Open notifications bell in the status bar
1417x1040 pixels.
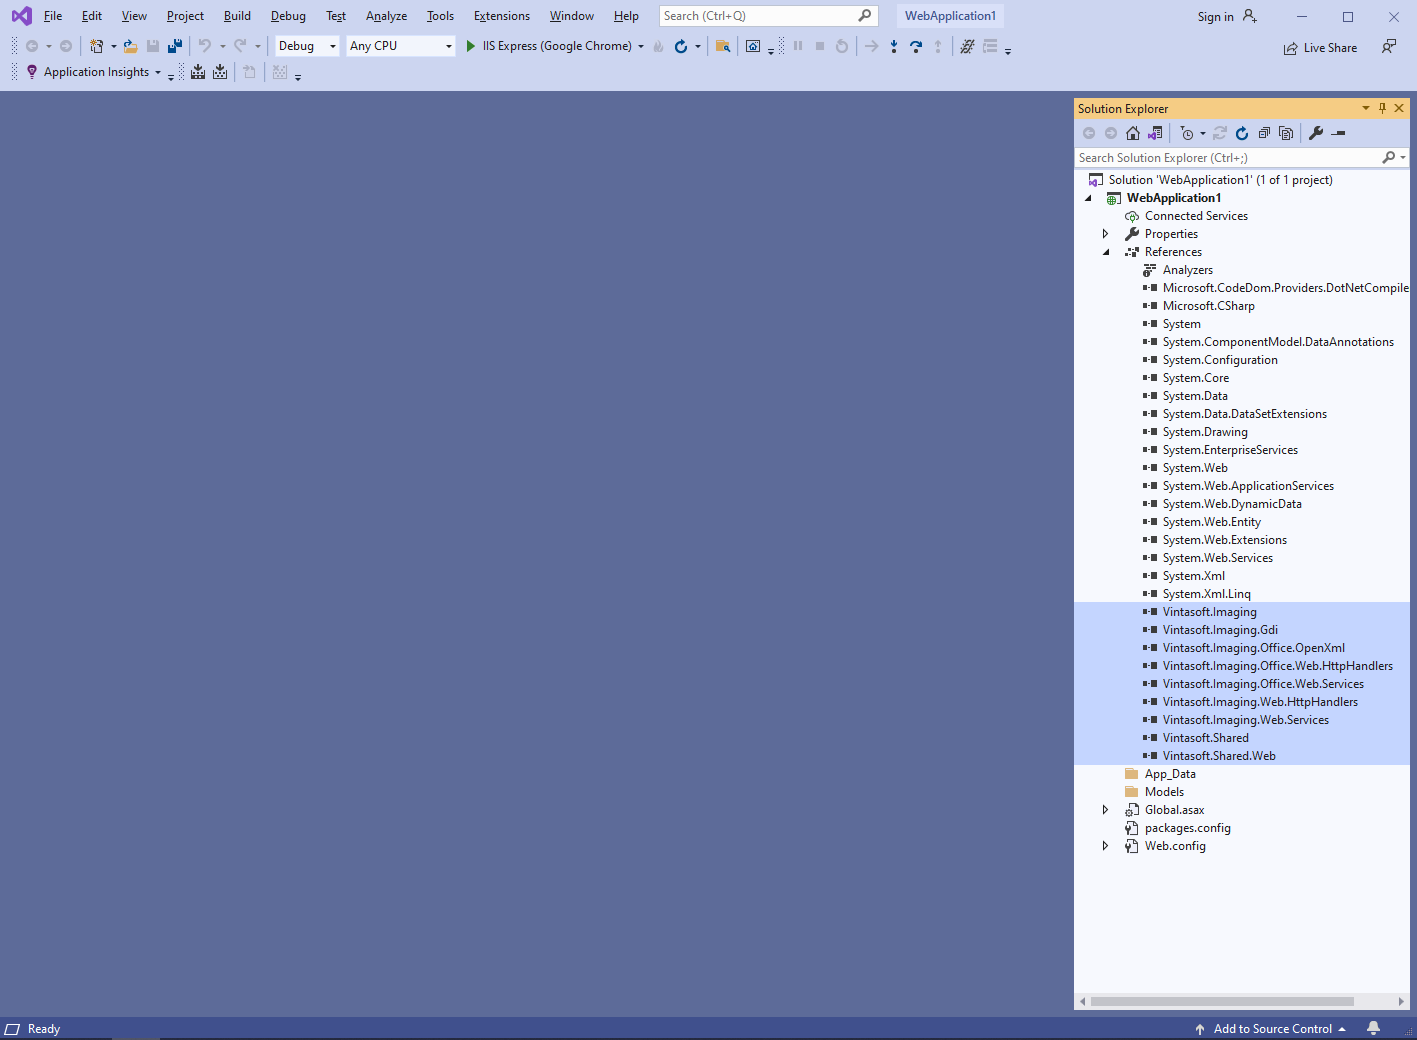tap(1374, 1028)
